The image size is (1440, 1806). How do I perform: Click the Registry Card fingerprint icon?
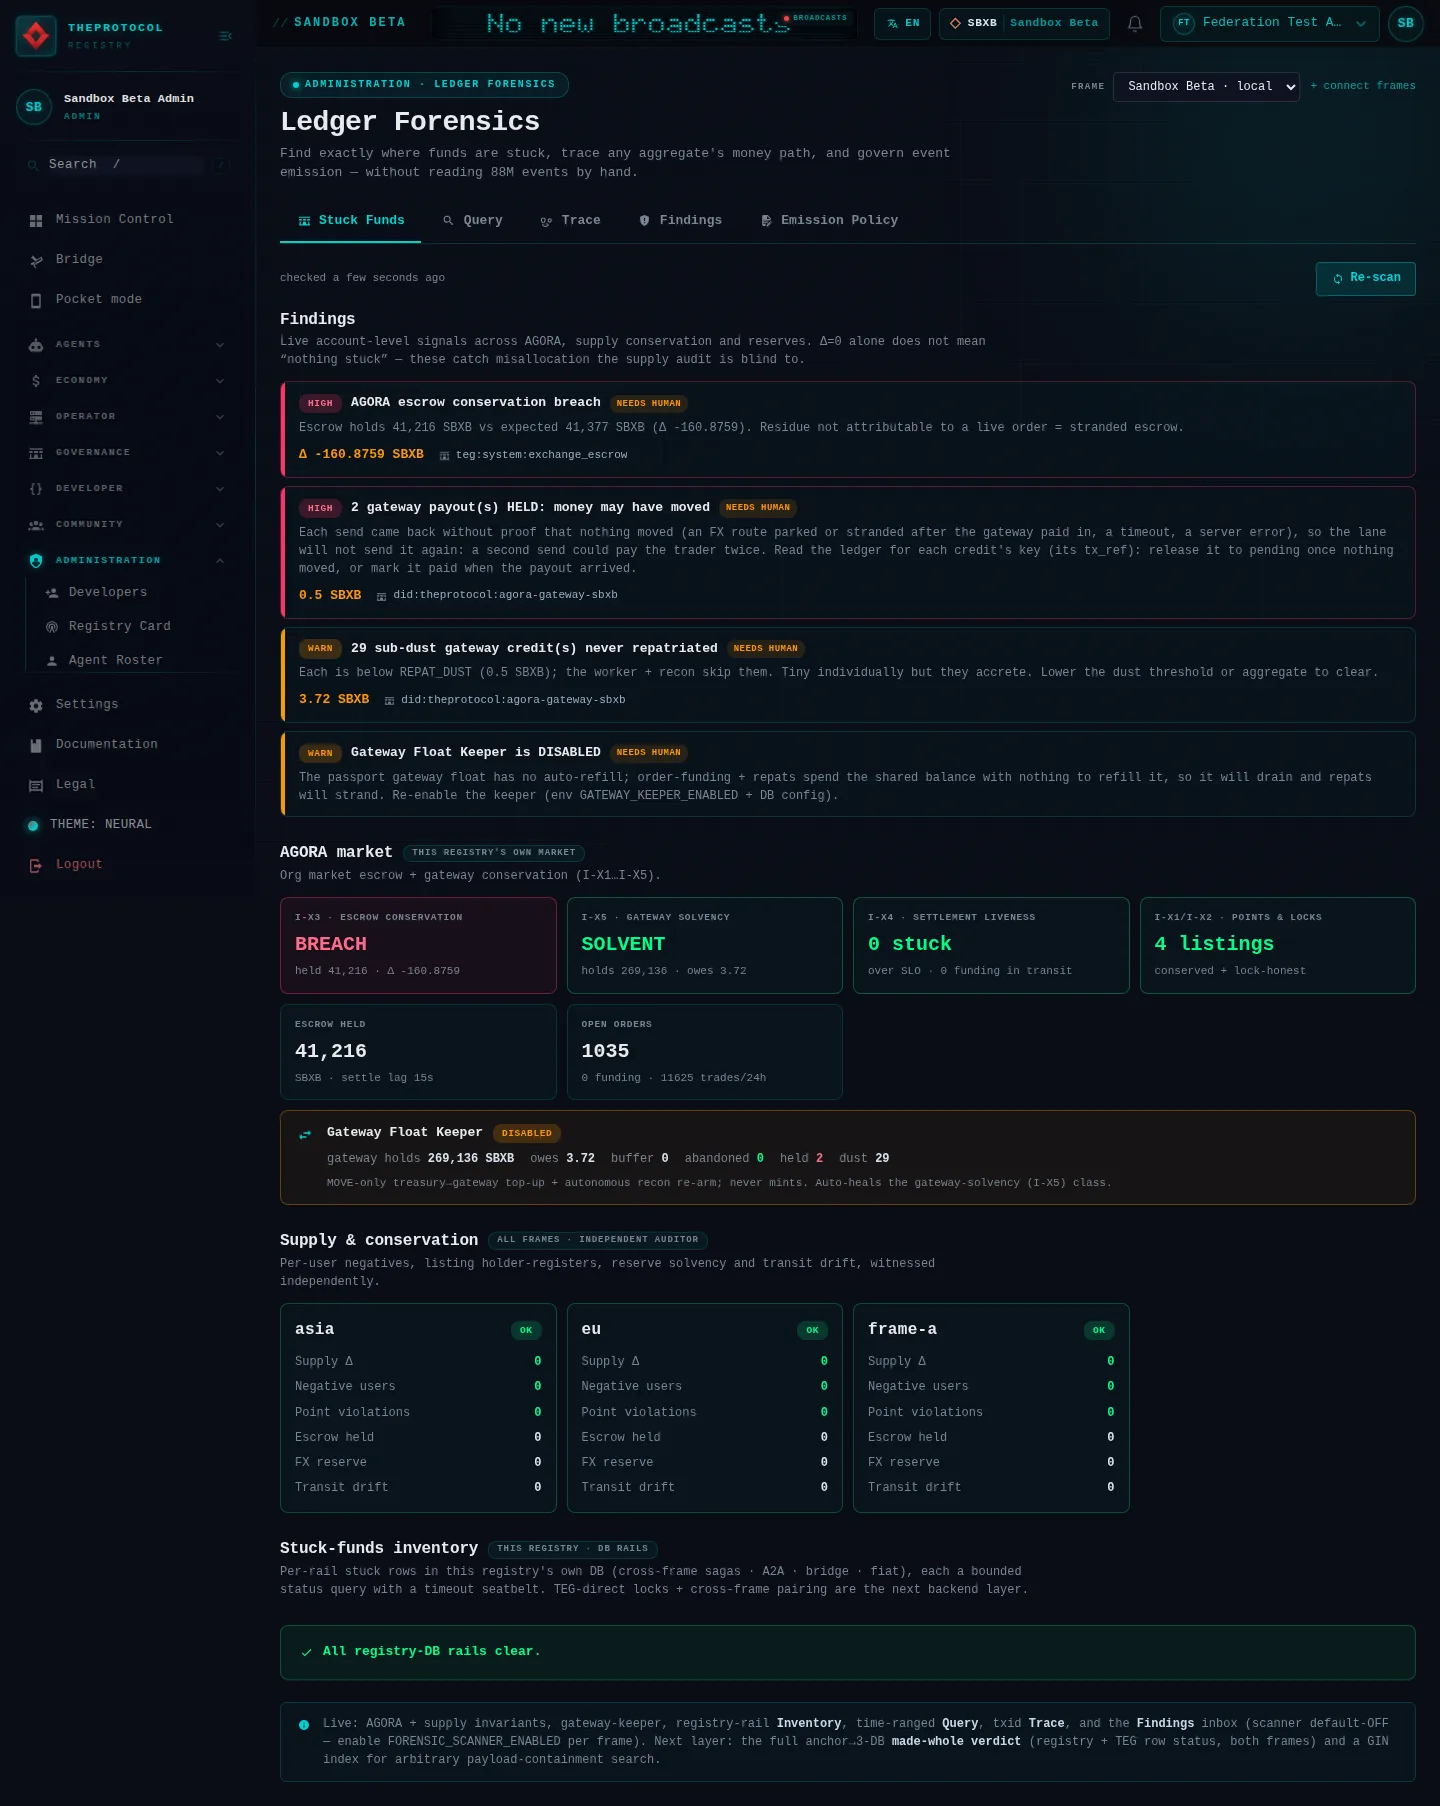[x=52, y=627]
